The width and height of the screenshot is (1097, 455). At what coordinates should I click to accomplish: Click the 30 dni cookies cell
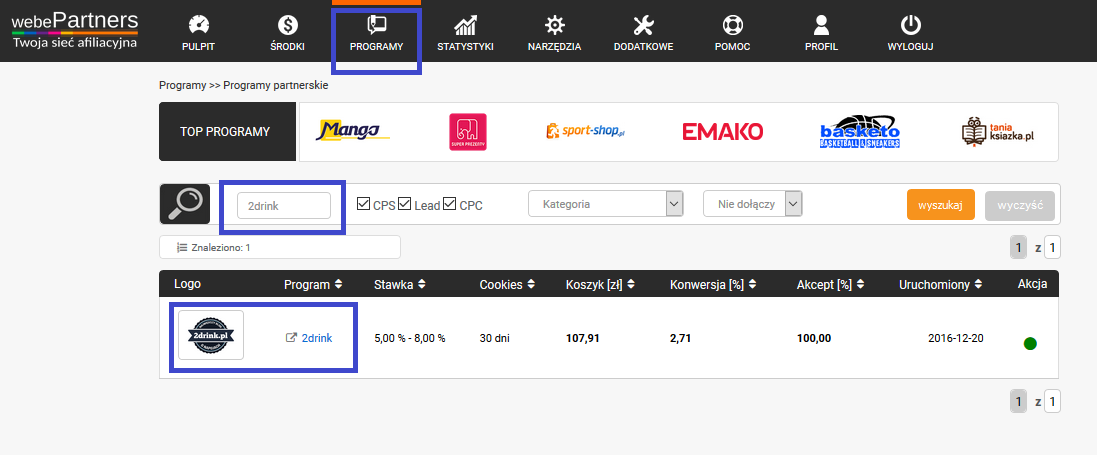495,338
